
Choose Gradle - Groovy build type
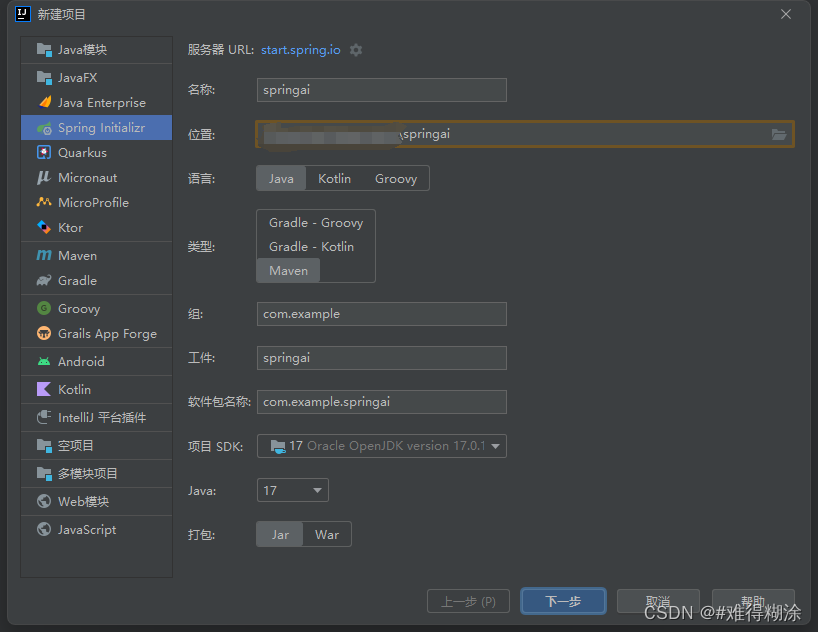pyautogui.click(x=316, y=223)
